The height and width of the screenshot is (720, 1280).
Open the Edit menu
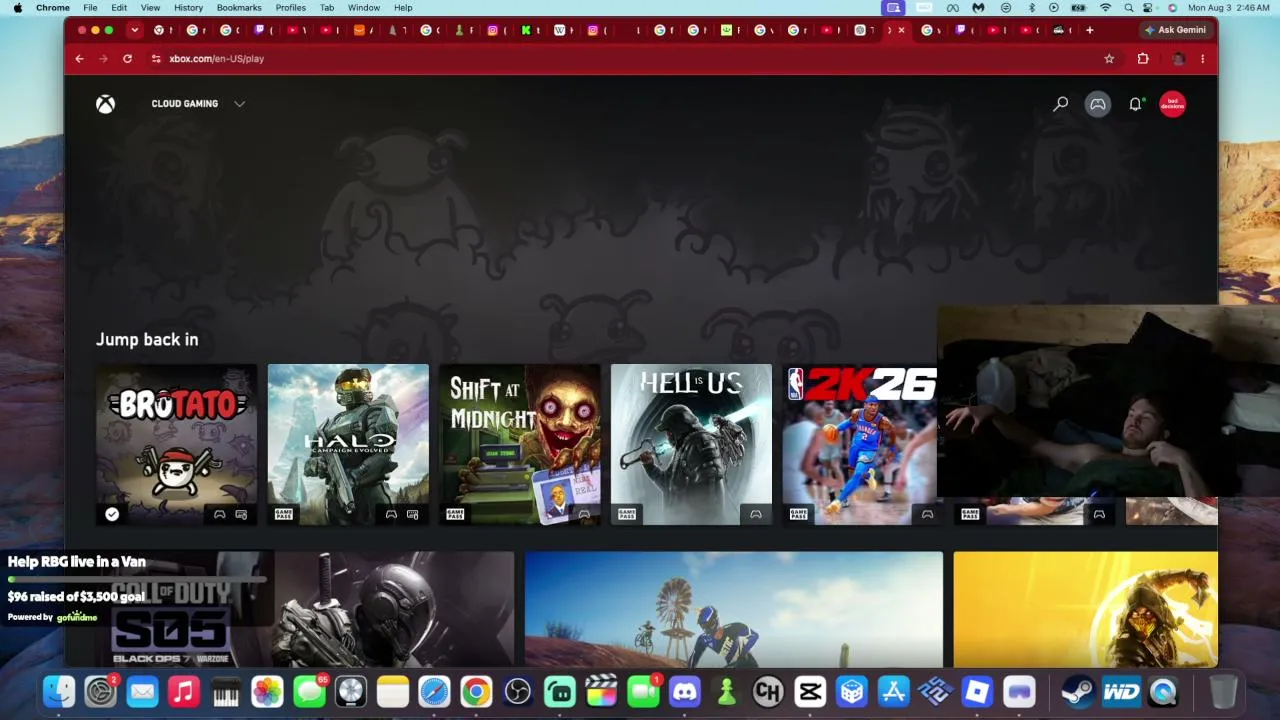tap(119, 8)
